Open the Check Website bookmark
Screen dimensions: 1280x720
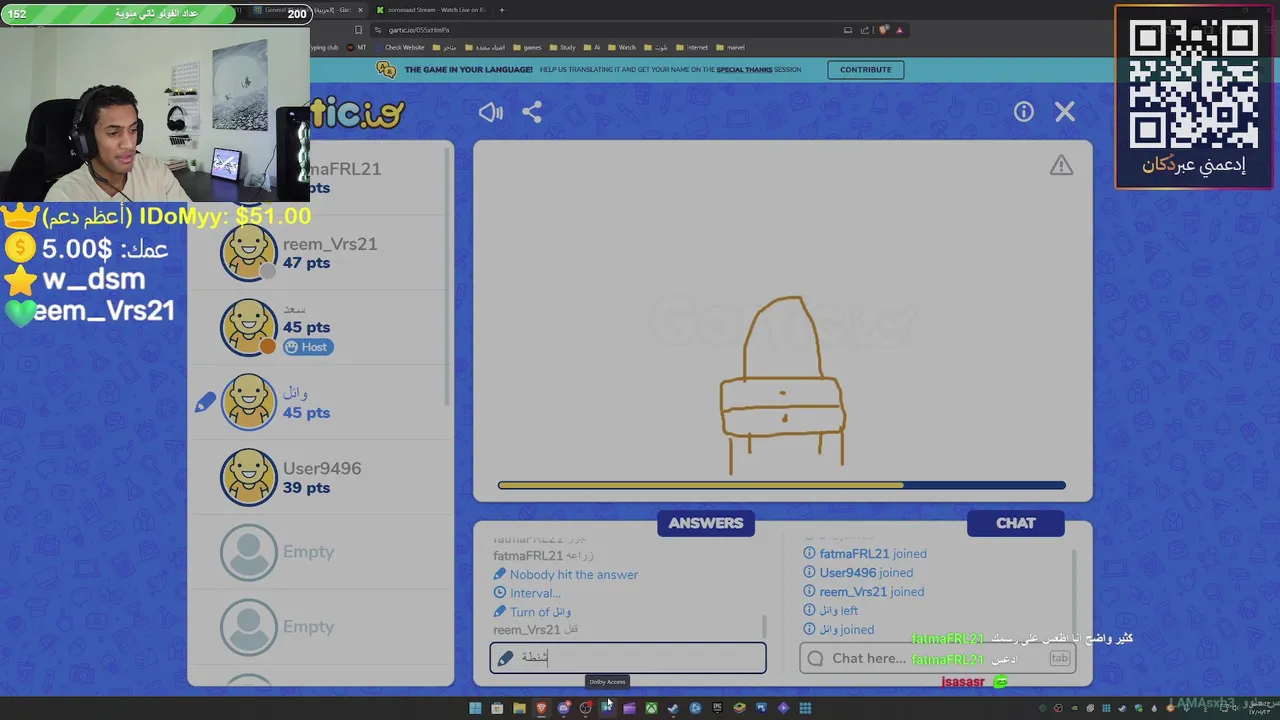pyautogui.click(x=399, y=47)
